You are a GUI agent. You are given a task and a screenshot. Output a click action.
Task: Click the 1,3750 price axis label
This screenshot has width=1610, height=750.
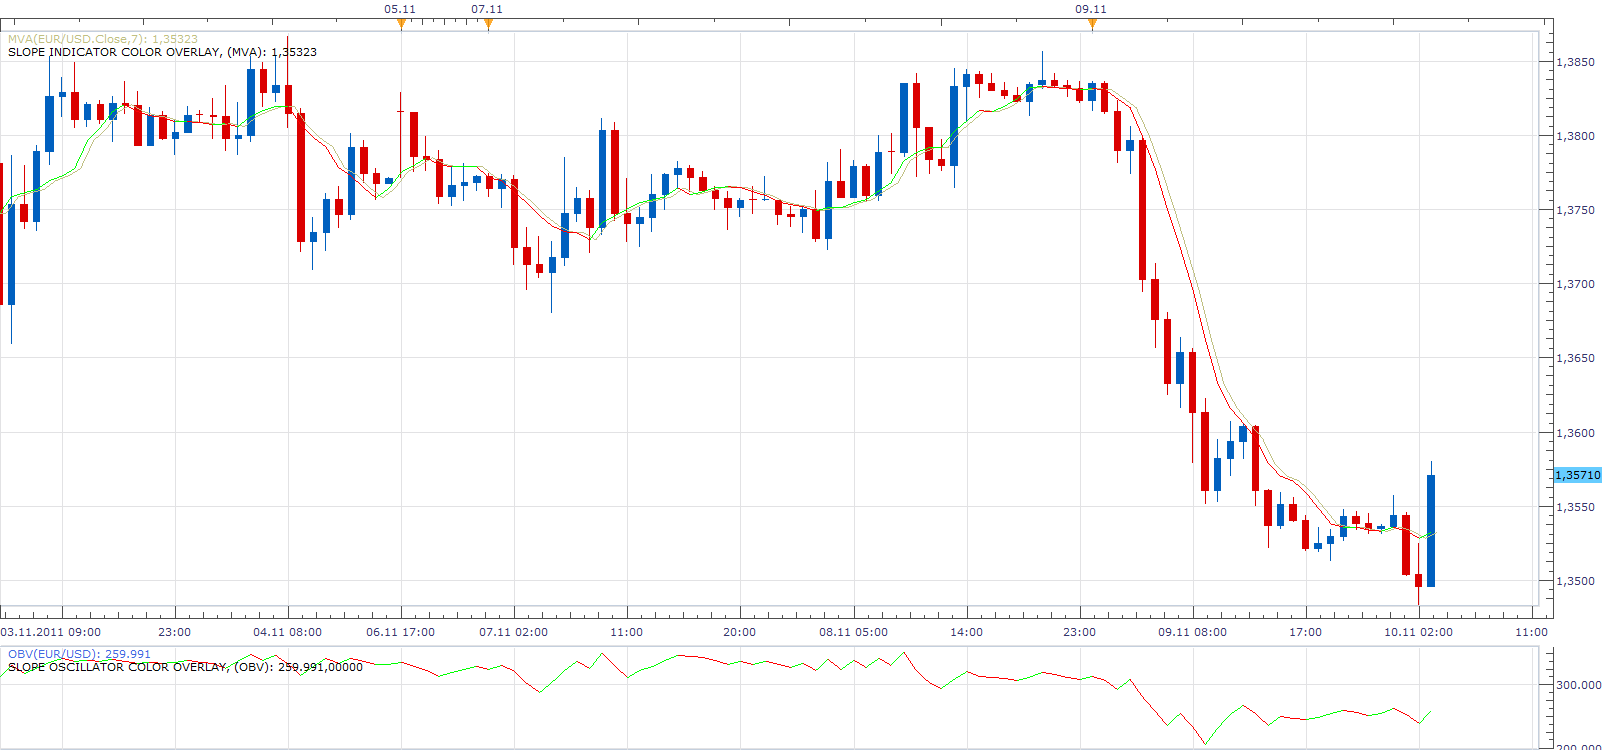[1575, 210]
